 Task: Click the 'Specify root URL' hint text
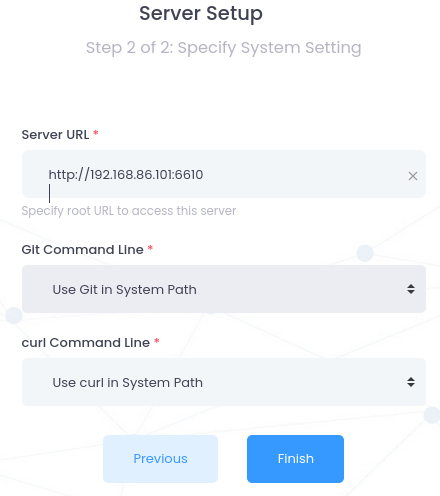click(x=129, y=211)
